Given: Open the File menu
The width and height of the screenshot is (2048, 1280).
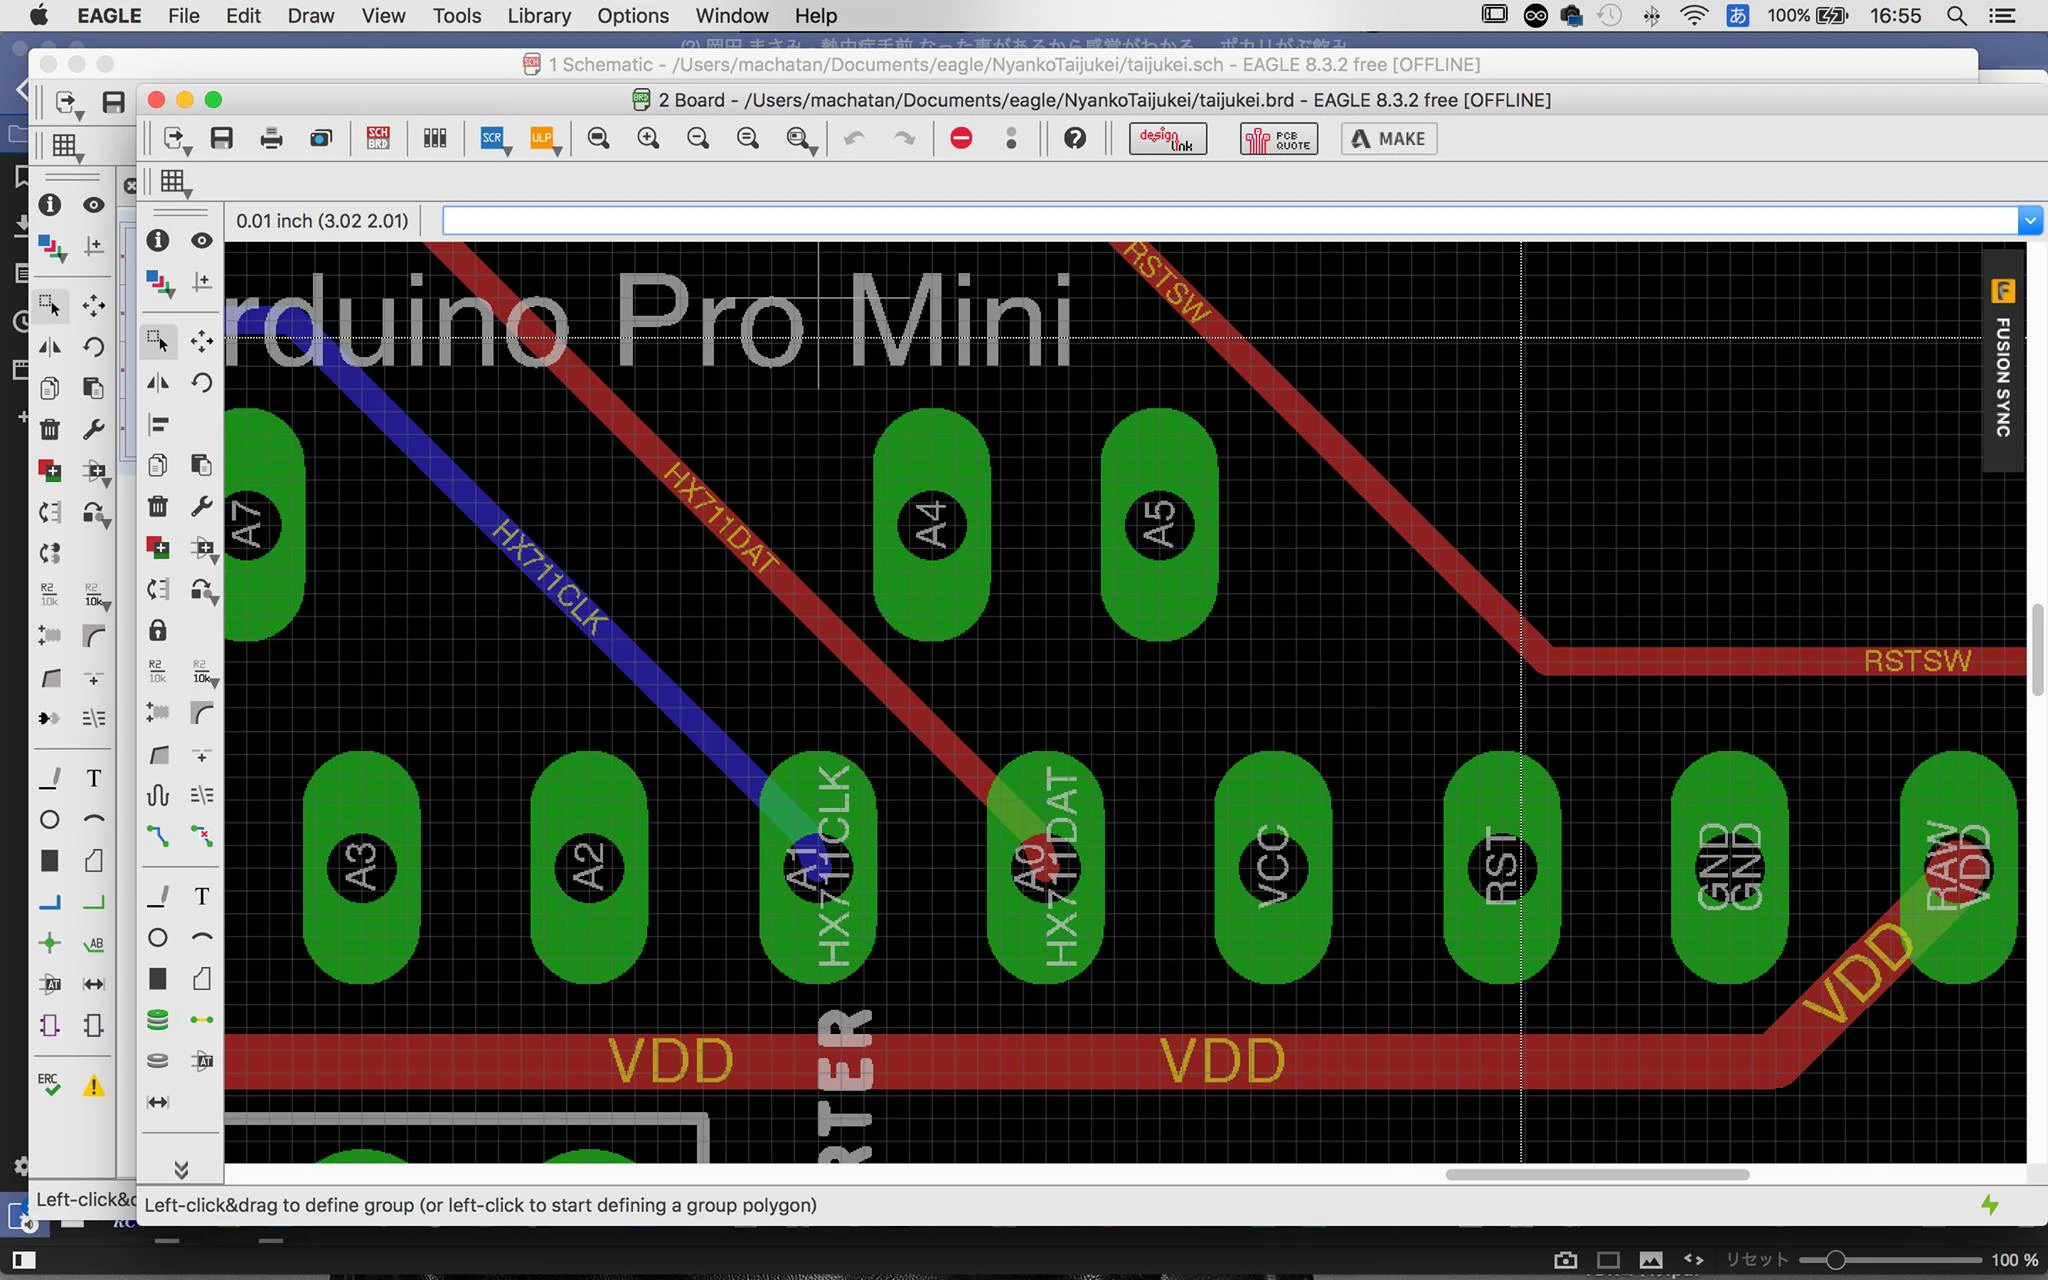Looking at the screenshot, I should pos(183,16).
